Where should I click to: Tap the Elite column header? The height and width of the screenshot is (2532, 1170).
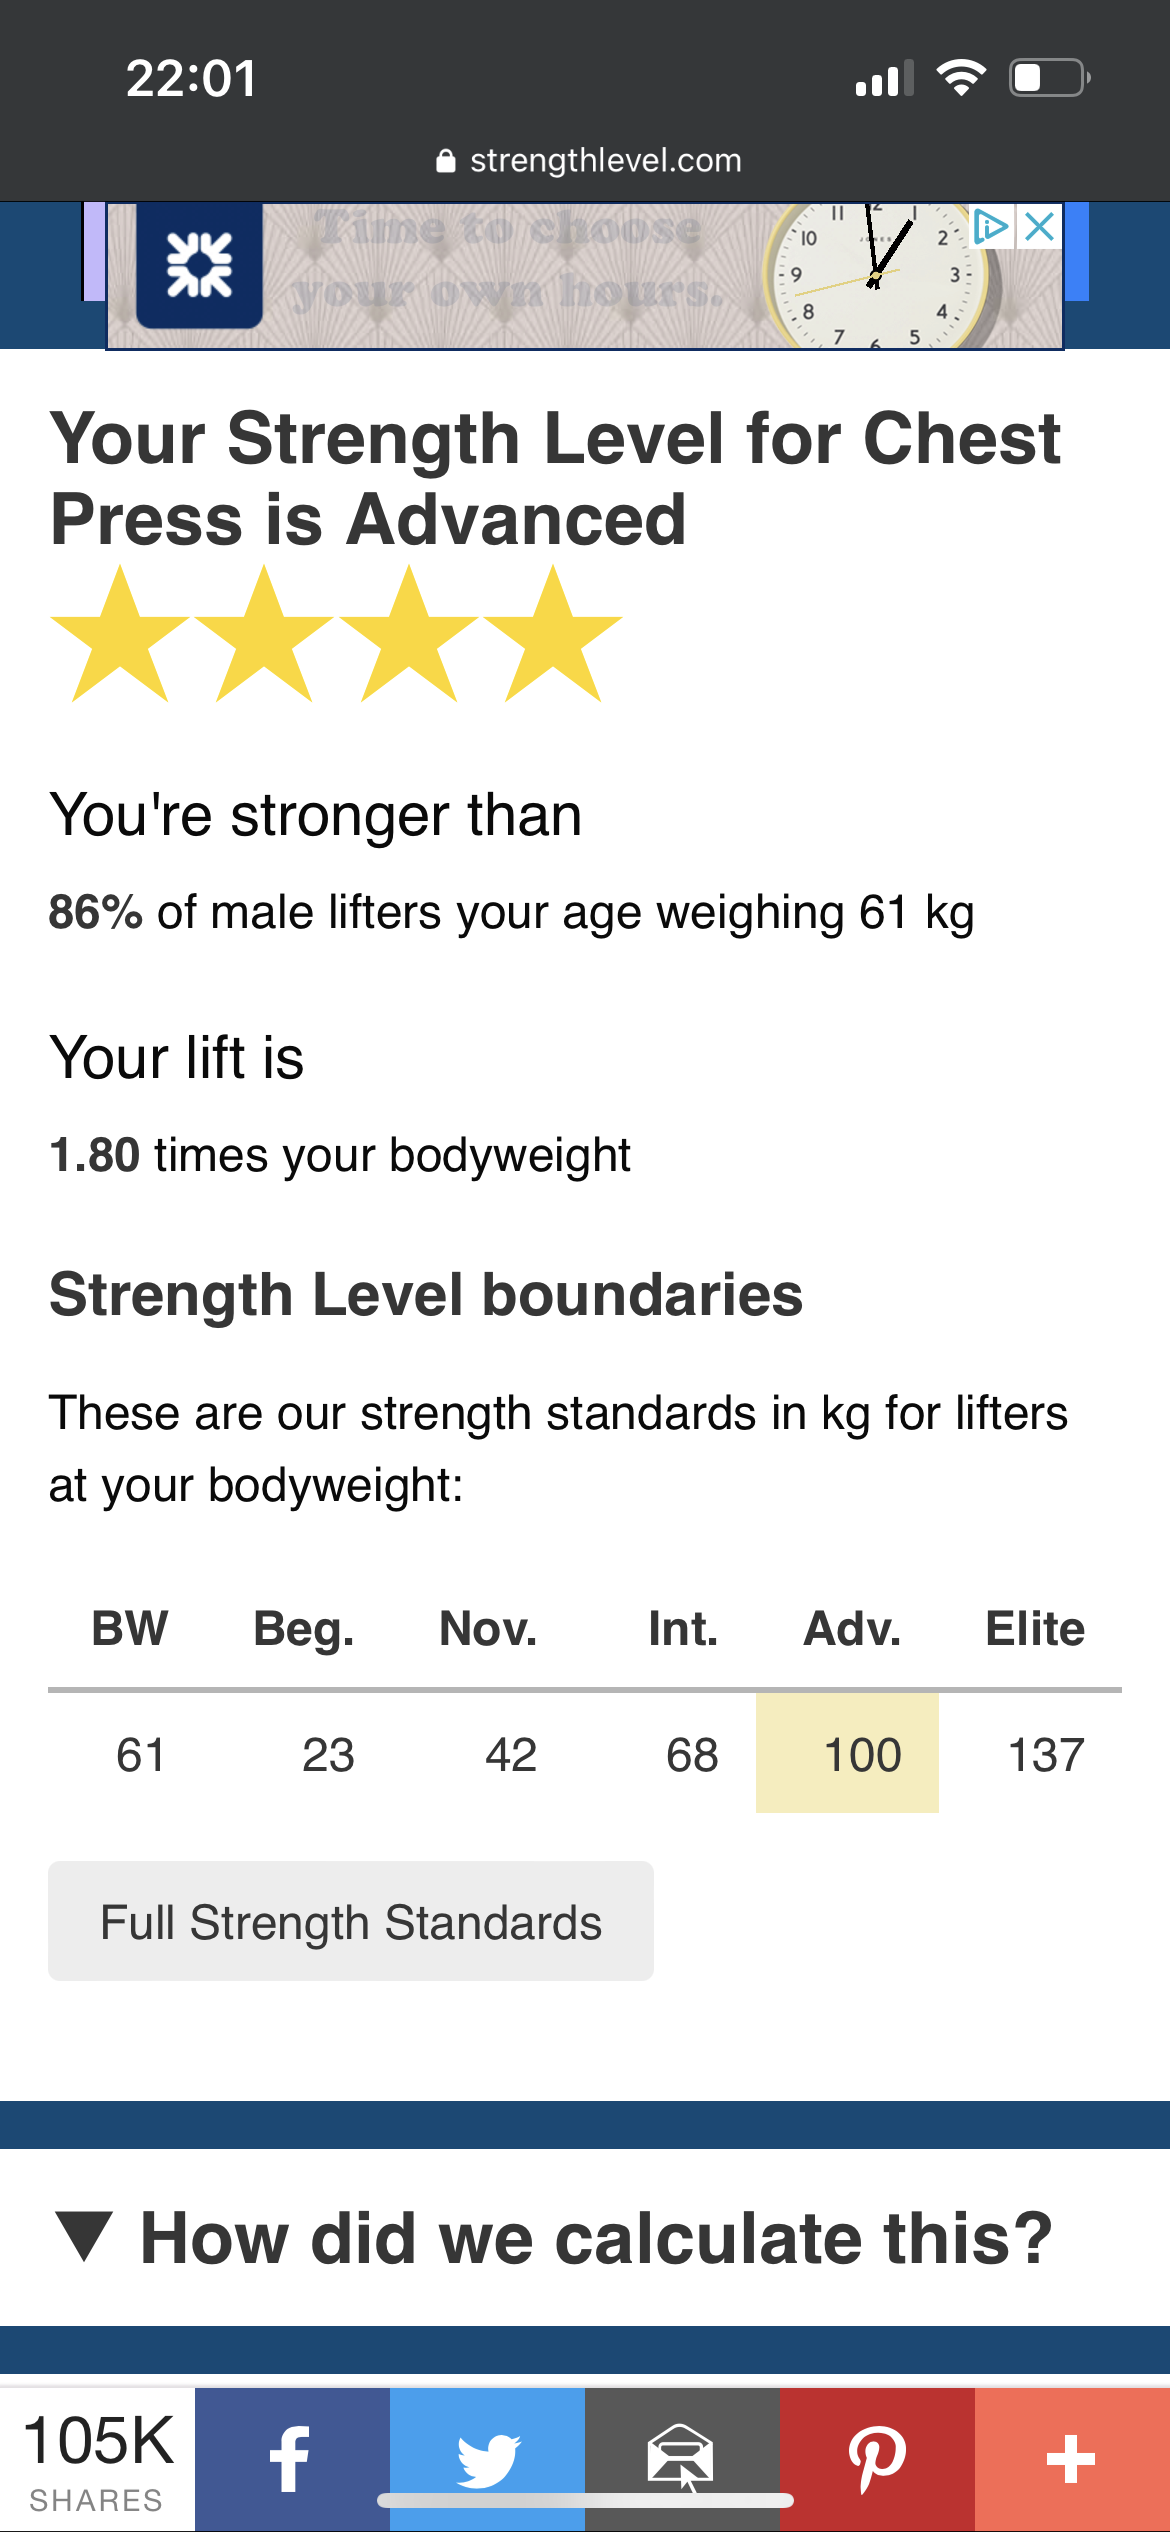1035,1629
